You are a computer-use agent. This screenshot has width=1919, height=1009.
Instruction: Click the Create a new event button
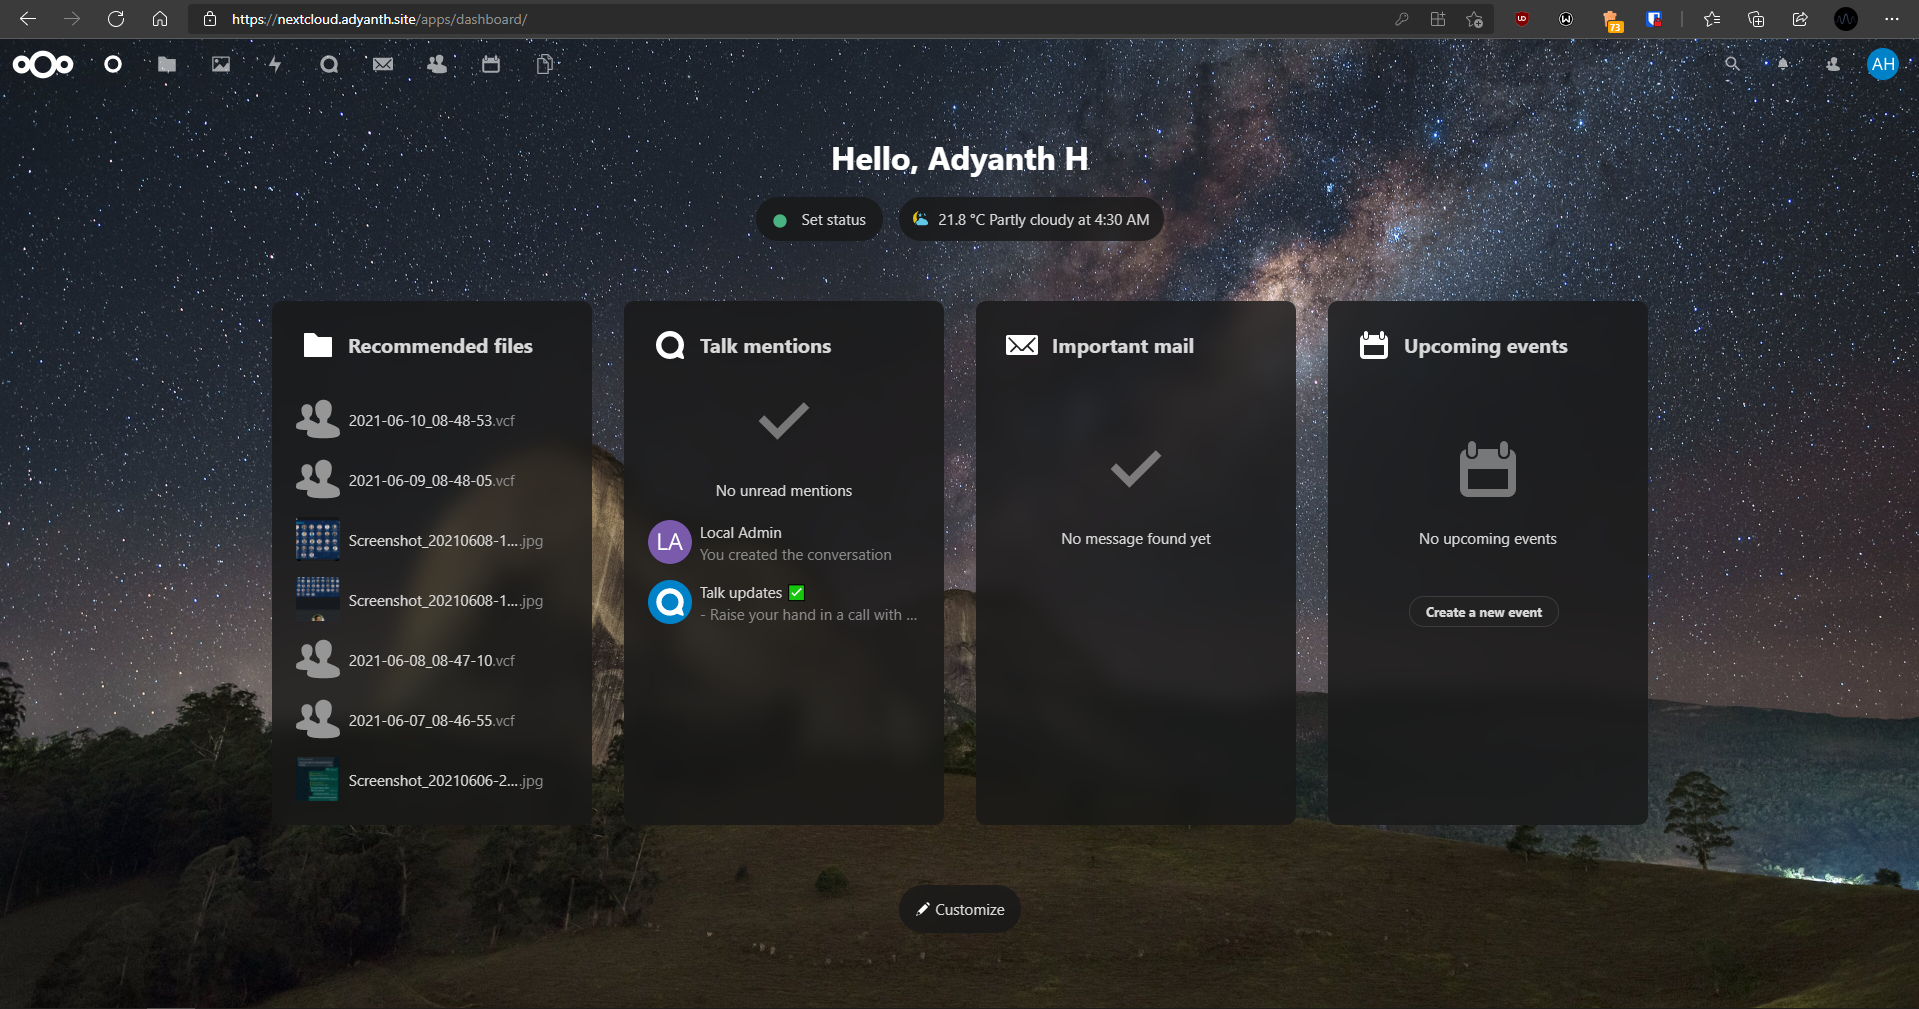pos(1483,612)
